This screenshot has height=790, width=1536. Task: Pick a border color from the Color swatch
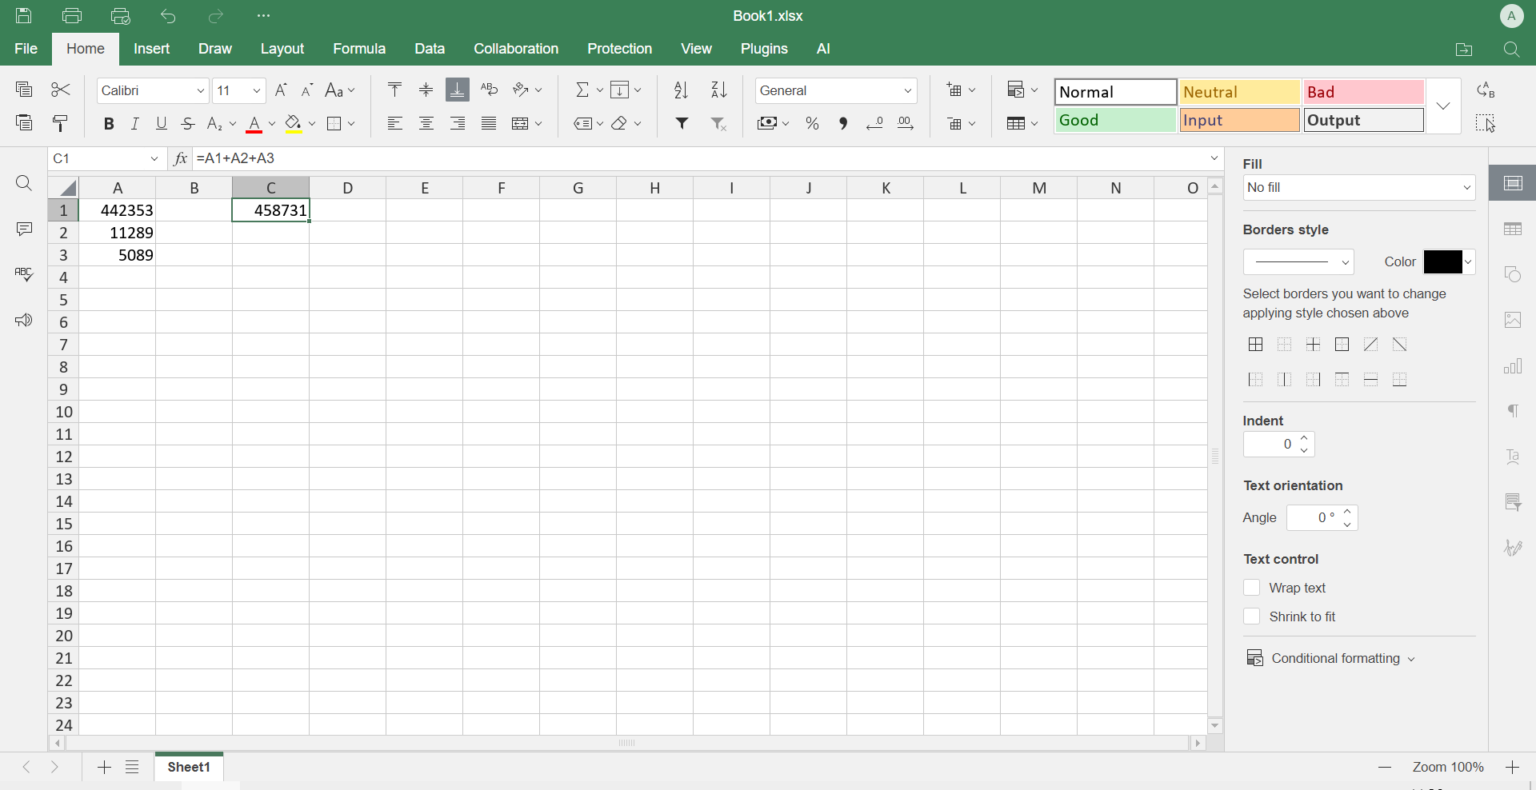1442,261
